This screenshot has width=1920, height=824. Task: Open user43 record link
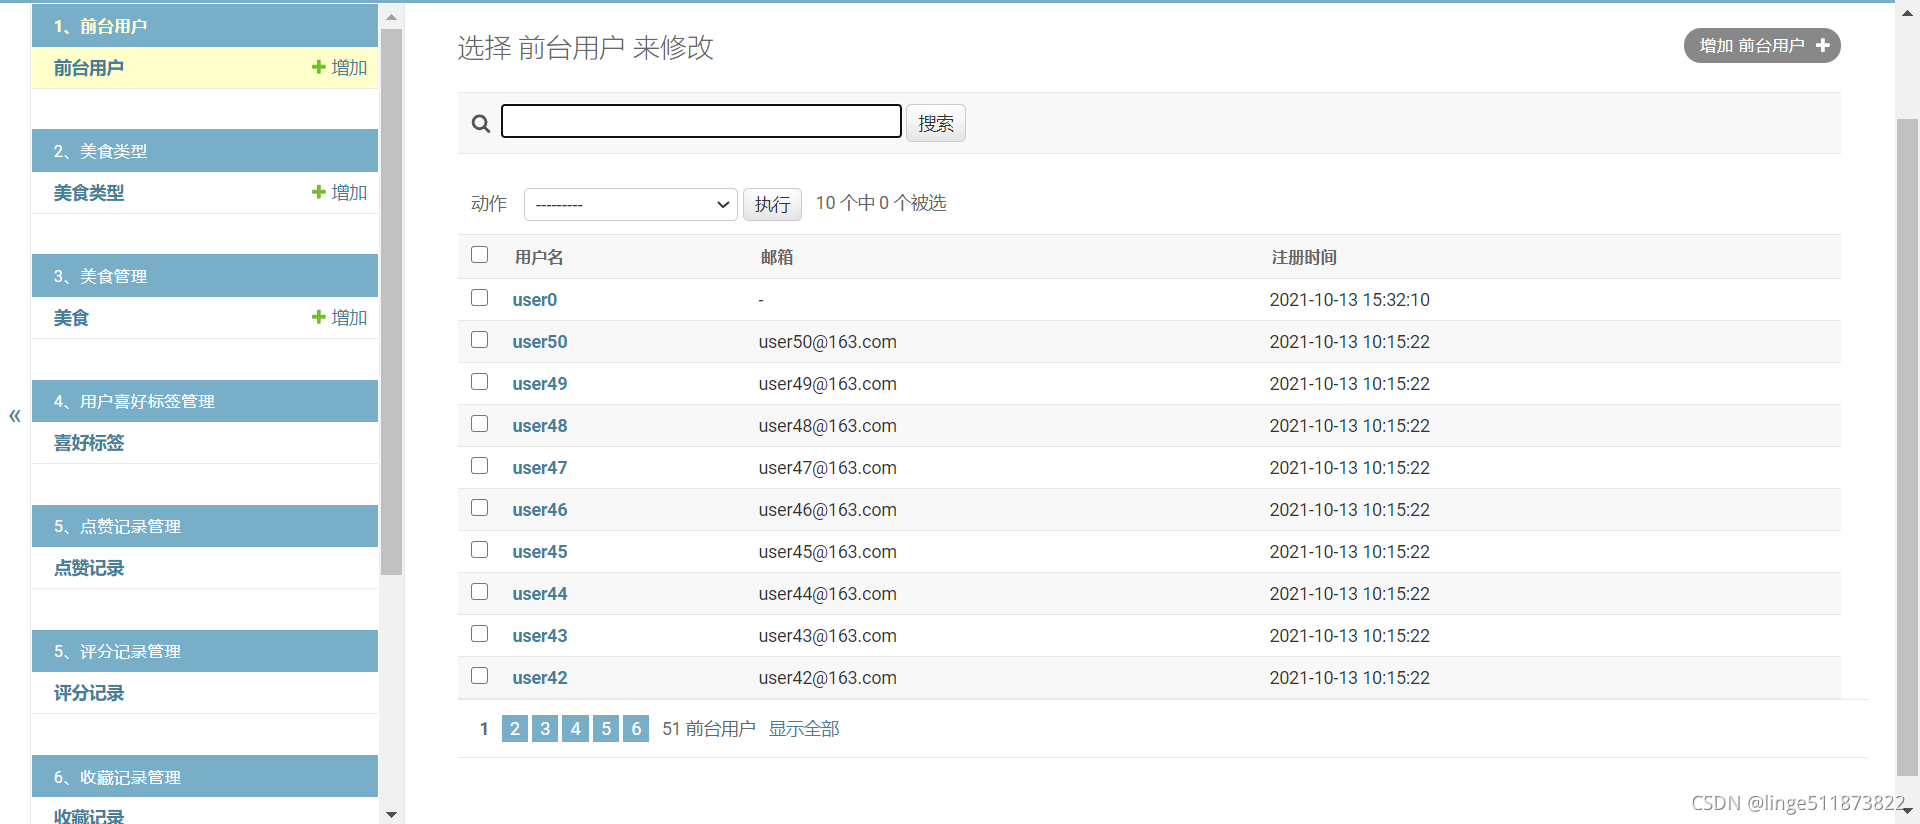click(x=540, y=636)
